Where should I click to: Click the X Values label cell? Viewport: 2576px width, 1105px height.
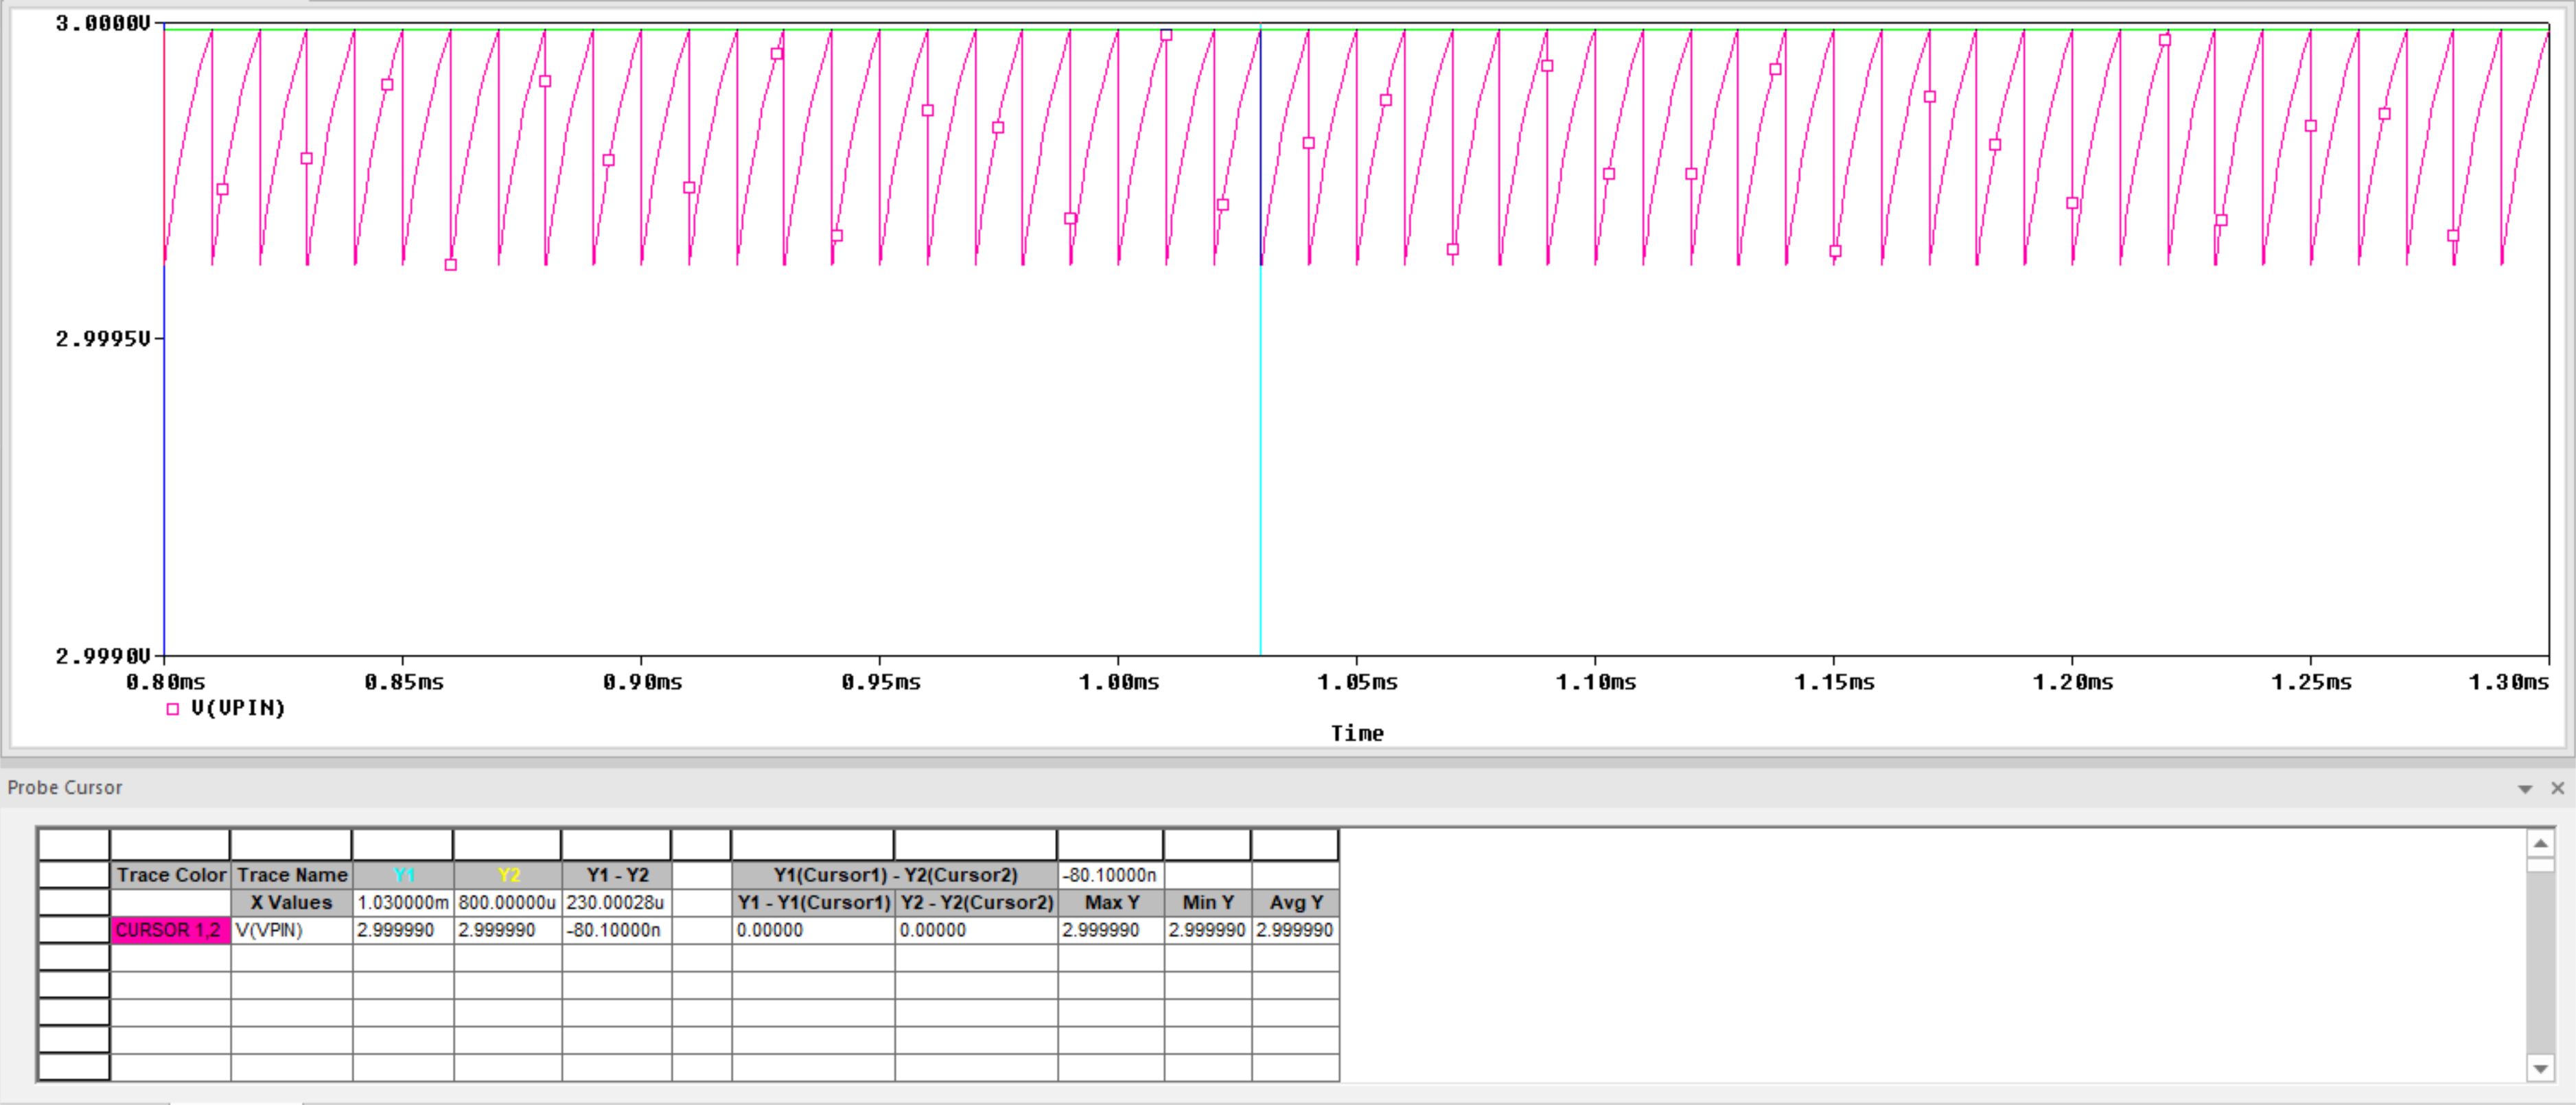pyautogui.click(x=291, y=902)
